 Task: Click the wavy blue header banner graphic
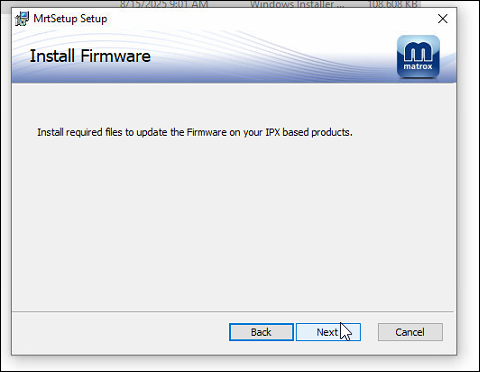[233, 56]
